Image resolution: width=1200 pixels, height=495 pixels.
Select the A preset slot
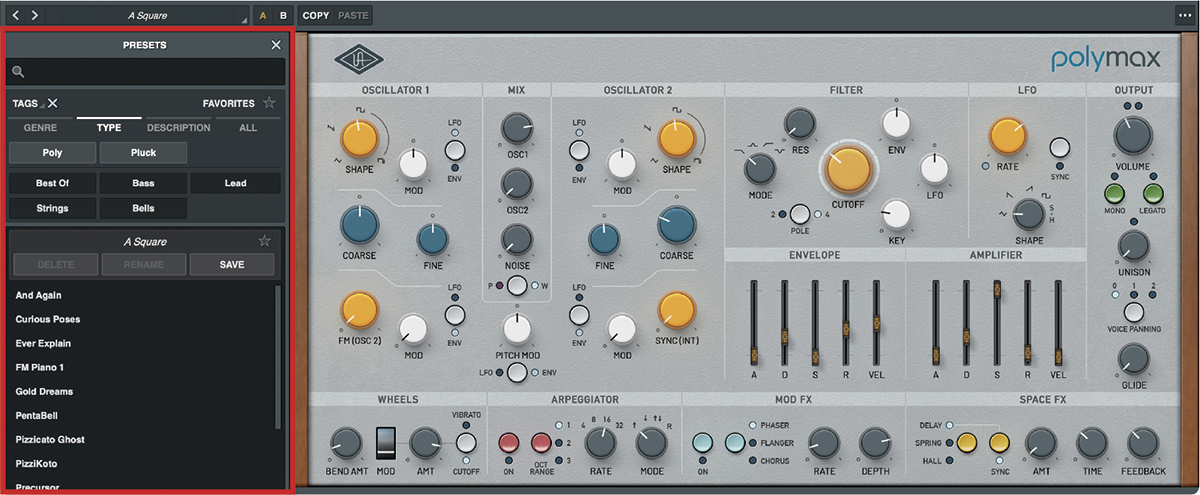(263, 16)
